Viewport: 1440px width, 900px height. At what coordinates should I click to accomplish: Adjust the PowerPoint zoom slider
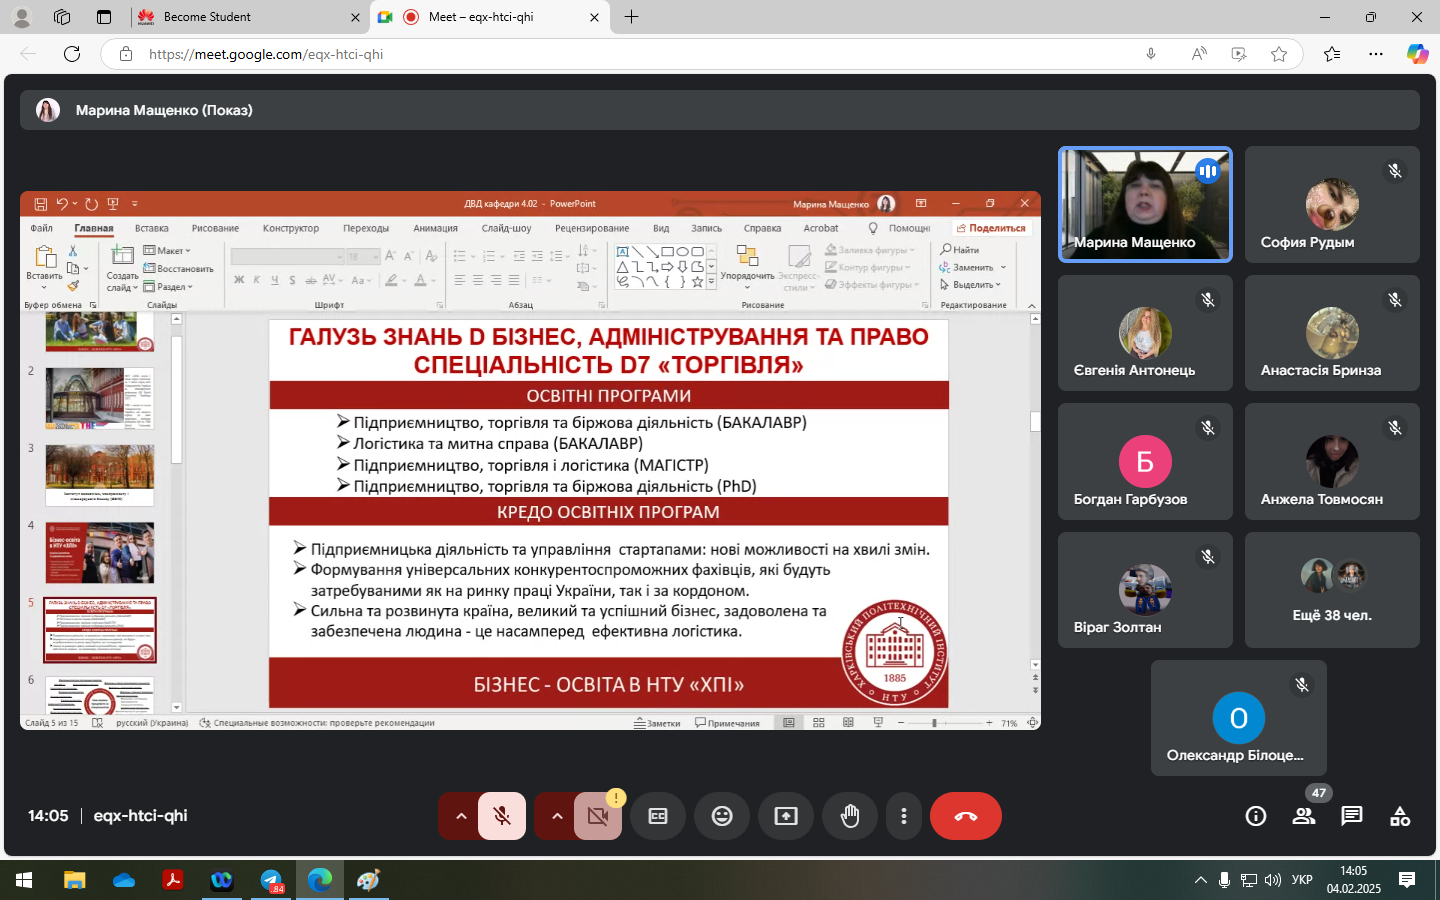[x=935, y=723]
